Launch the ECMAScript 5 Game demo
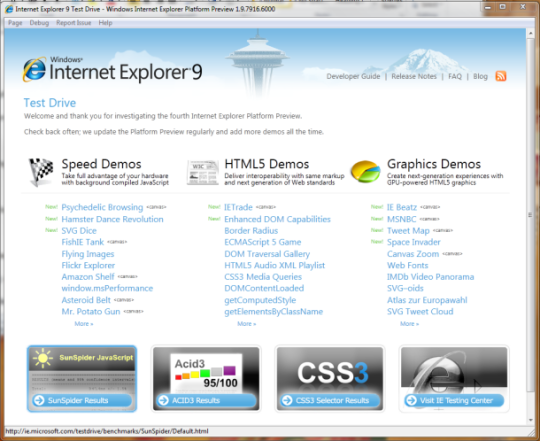 point(263,242)
